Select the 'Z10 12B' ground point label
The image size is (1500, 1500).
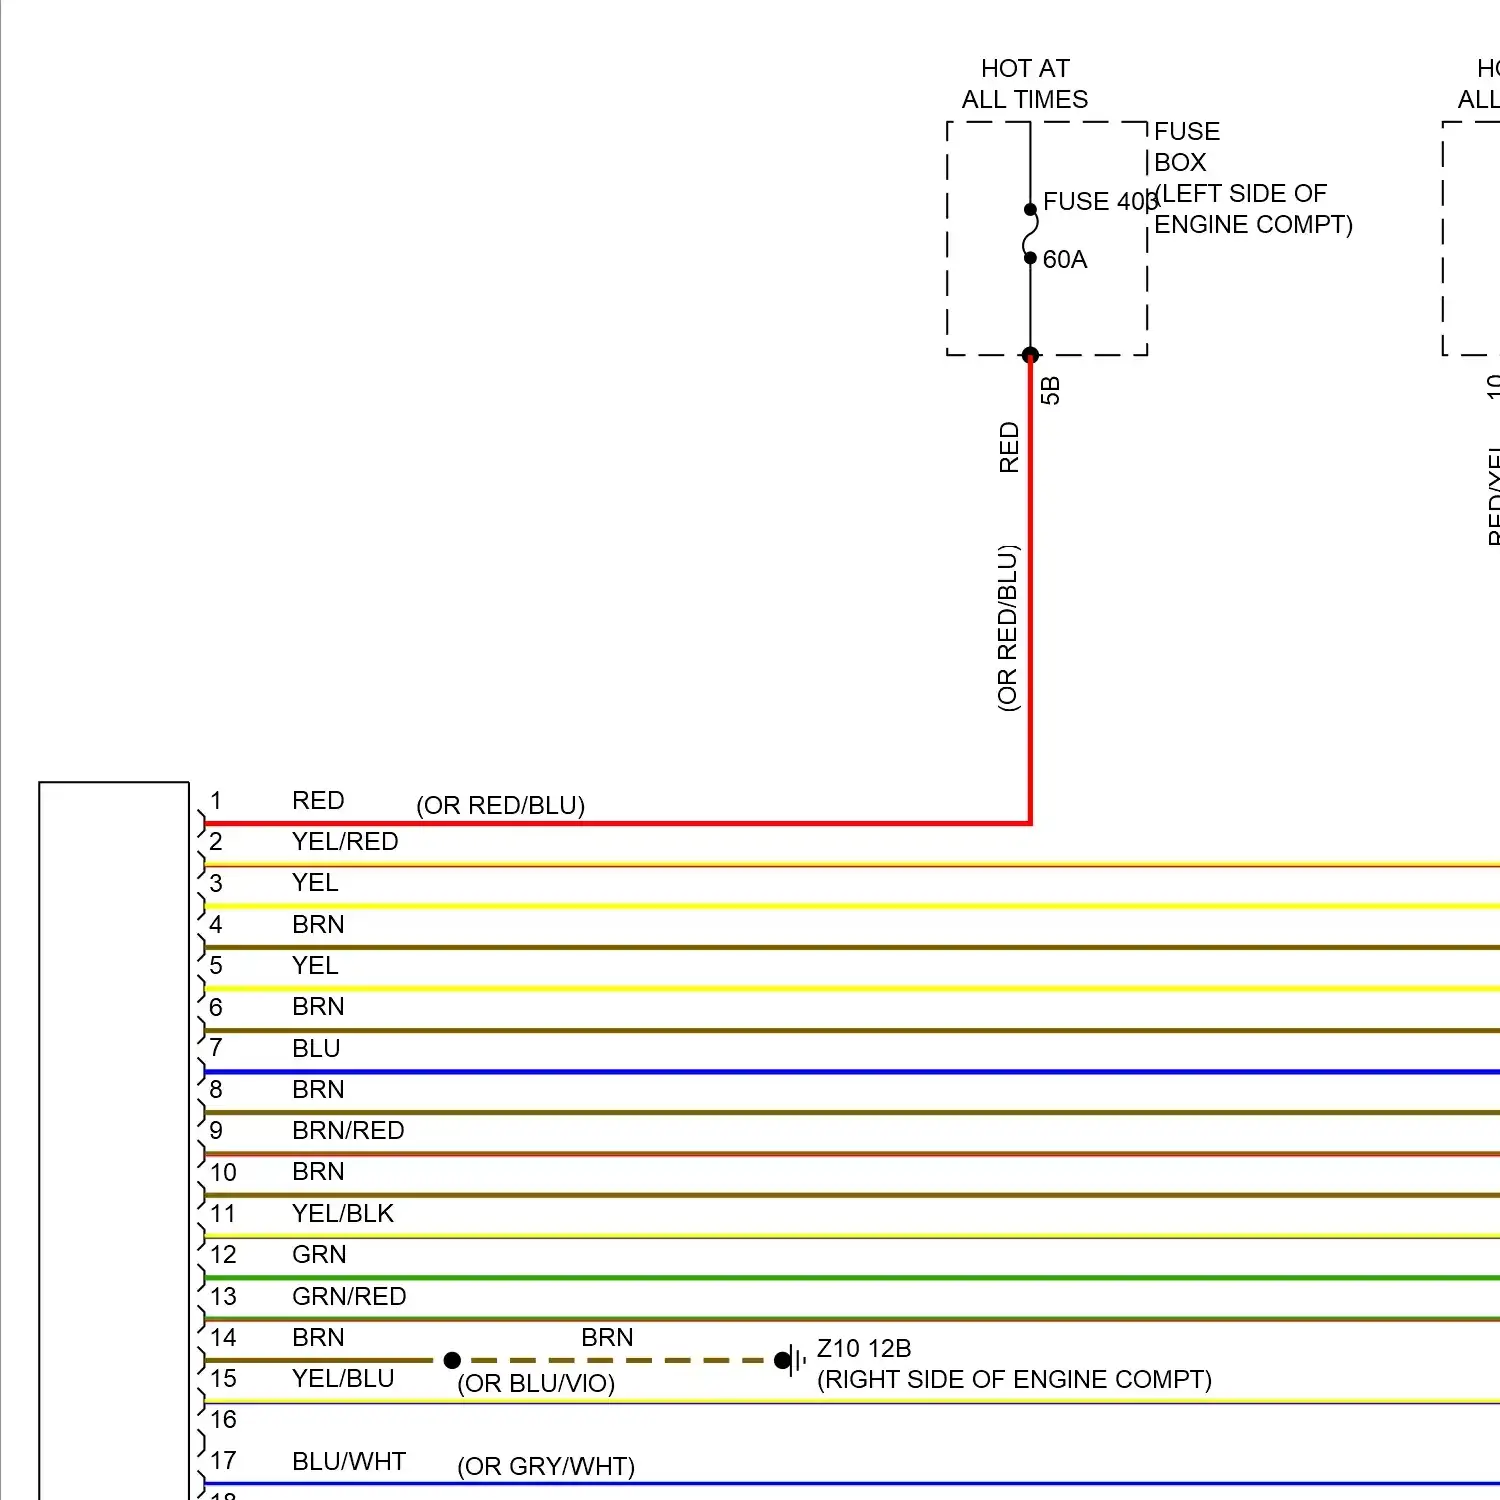pyautogui.click(x=864, y=1348)
